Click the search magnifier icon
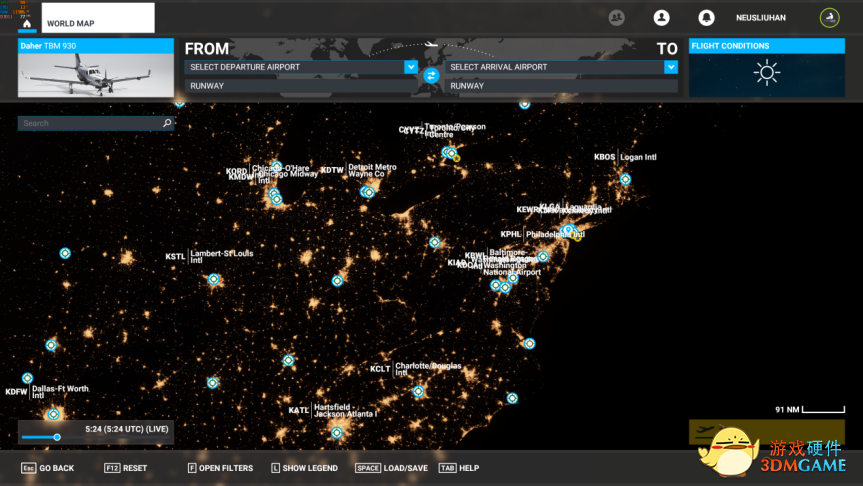This screenshot has width=863, height=486. [x=167, y=123]
